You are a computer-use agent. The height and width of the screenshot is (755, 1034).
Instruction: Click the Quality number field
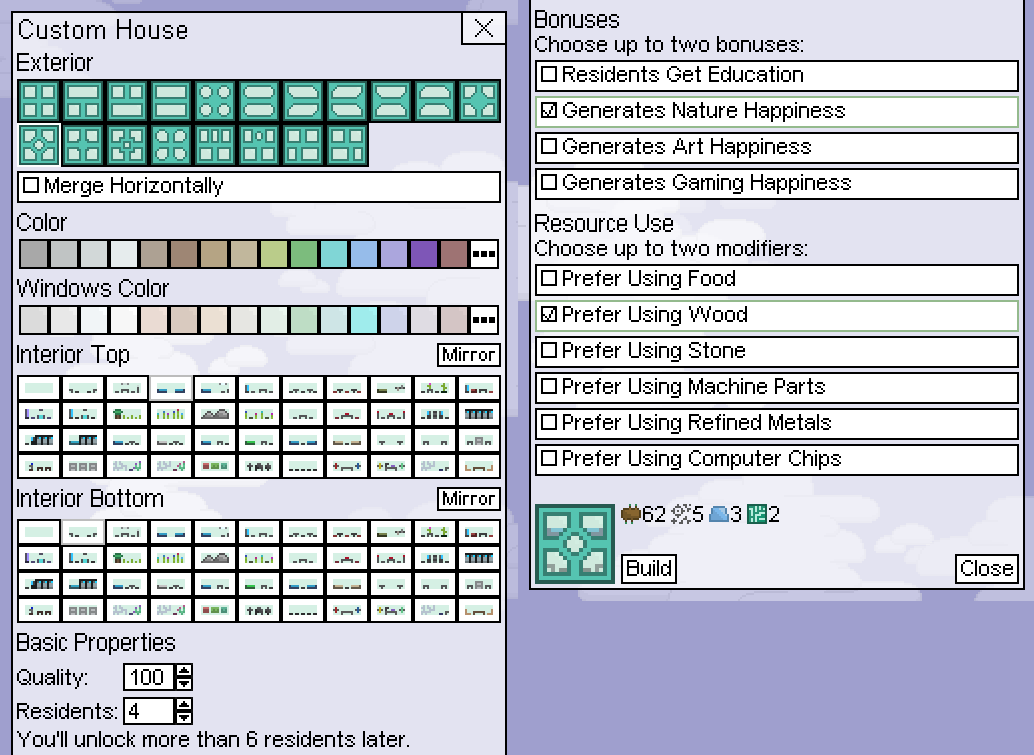(148, 677)
